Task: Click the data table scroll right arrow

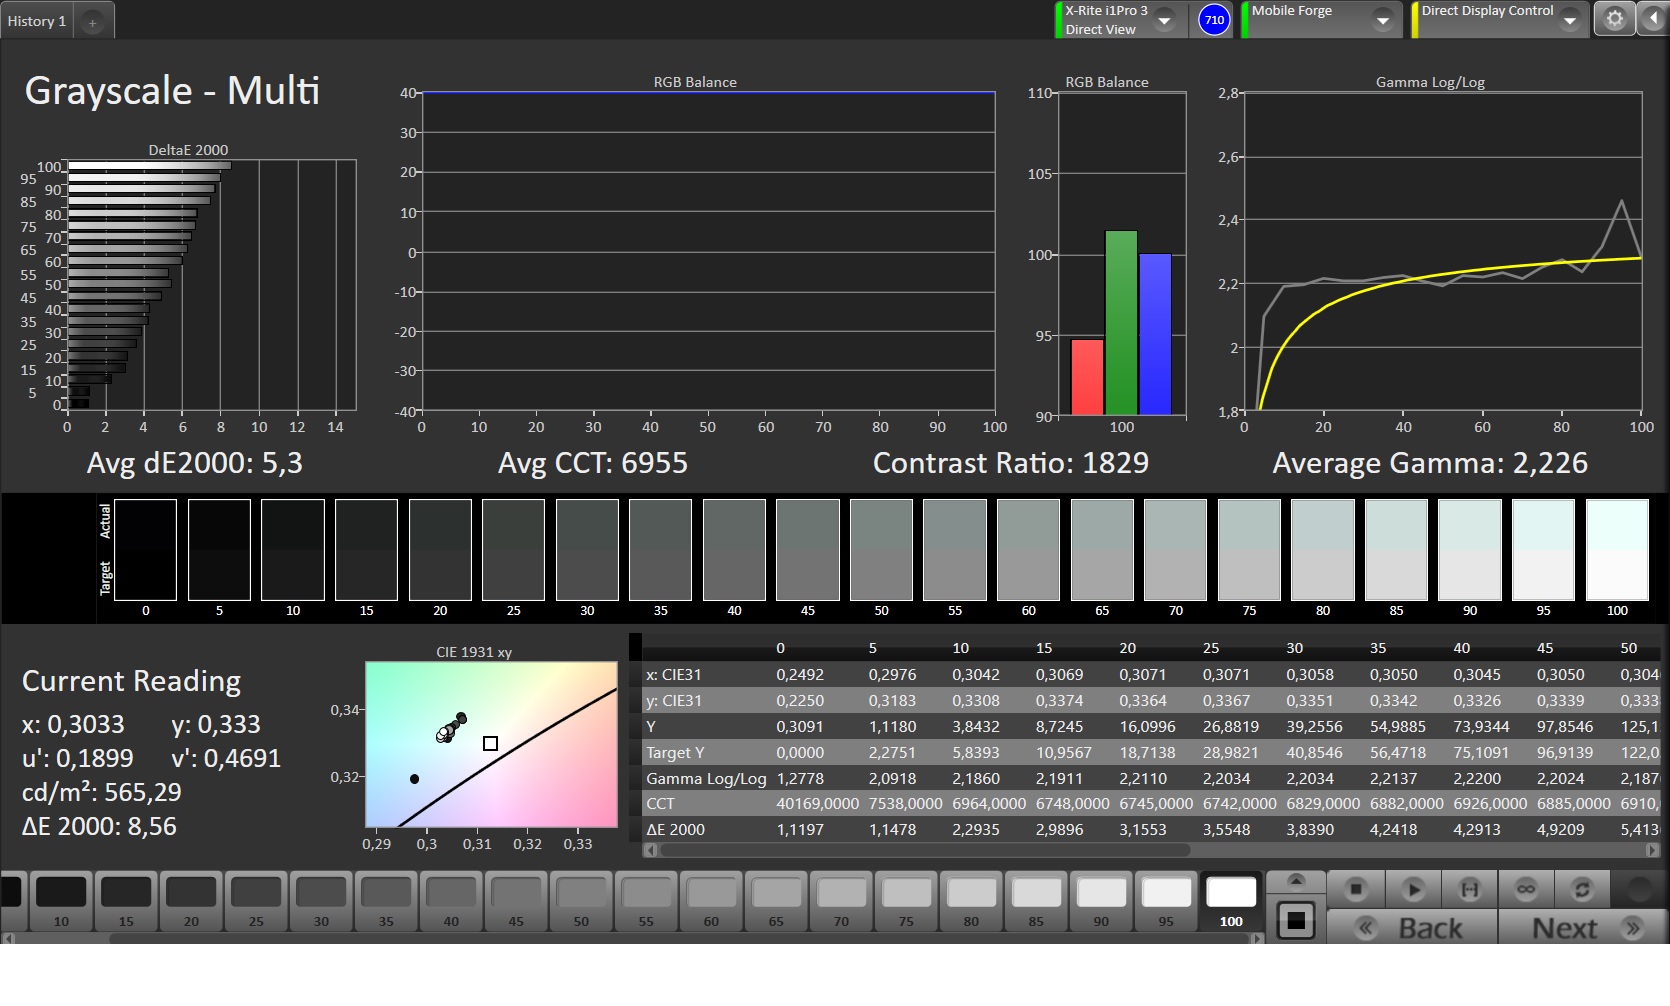Action: point(1651,850)
